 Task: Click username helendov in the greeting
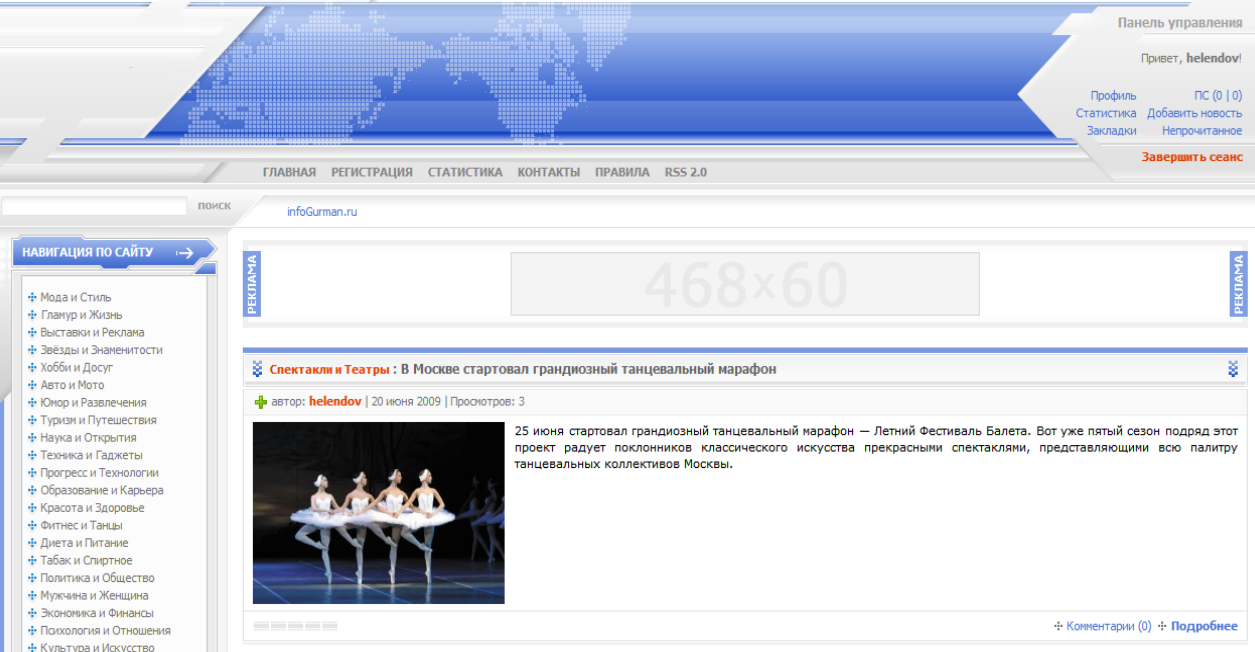click(x=1212, y=58)
